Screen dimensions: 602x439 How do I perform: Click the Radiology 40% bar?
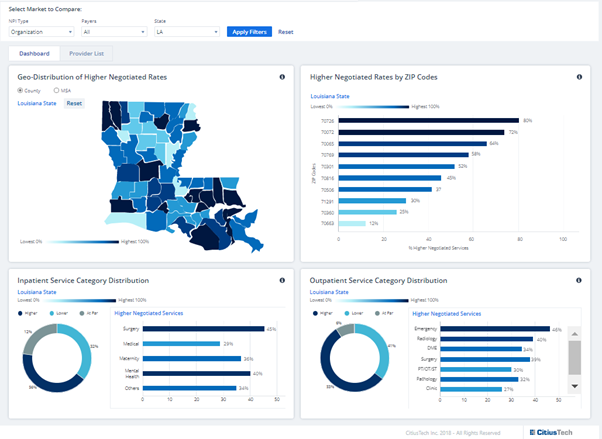[487, 339]
